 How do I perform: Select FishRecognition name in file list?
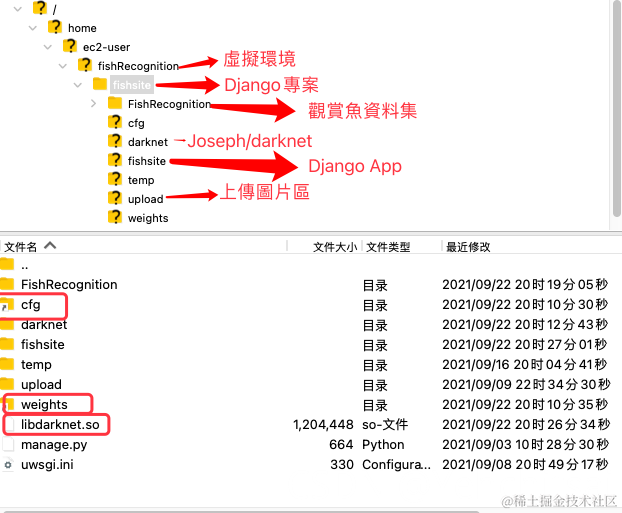click(69, 284)
